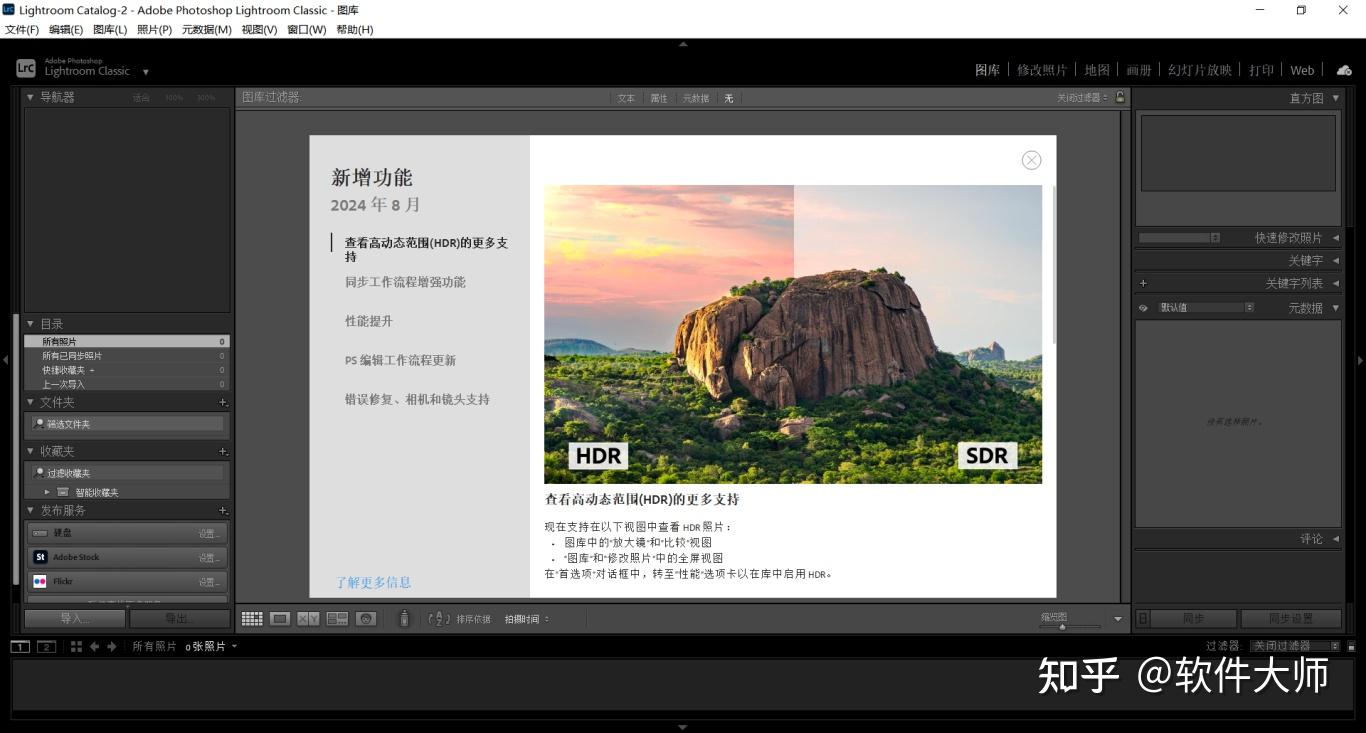Enable the 属性 filter in the library filter bar
The height and width of the screenshot is (733, 1366).
(661, 98)
